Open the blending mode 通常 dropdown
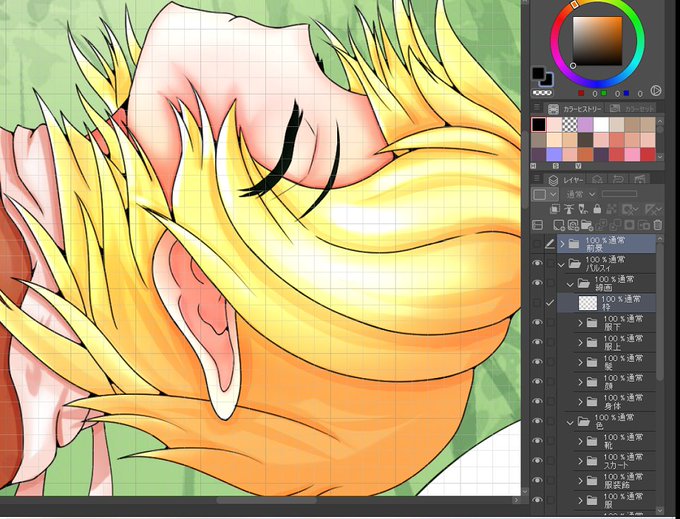The image size is (680, 519). 581,194
